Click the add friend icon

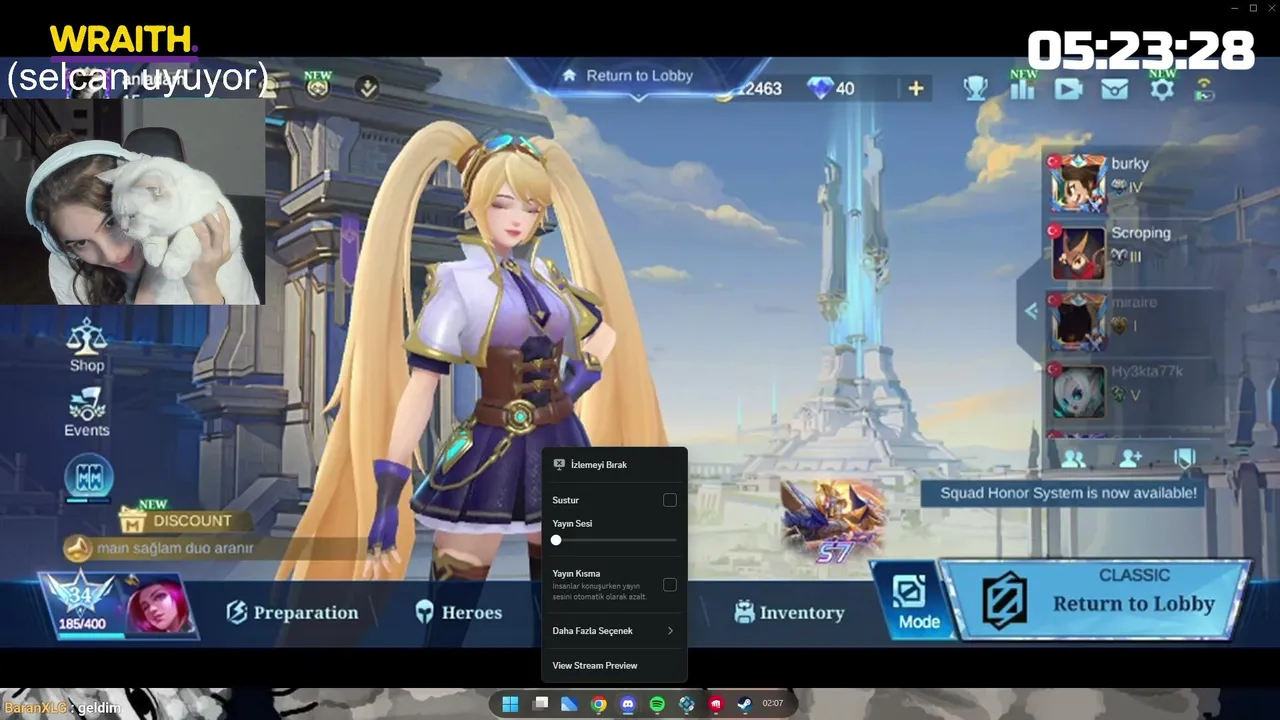point(1130,459)
